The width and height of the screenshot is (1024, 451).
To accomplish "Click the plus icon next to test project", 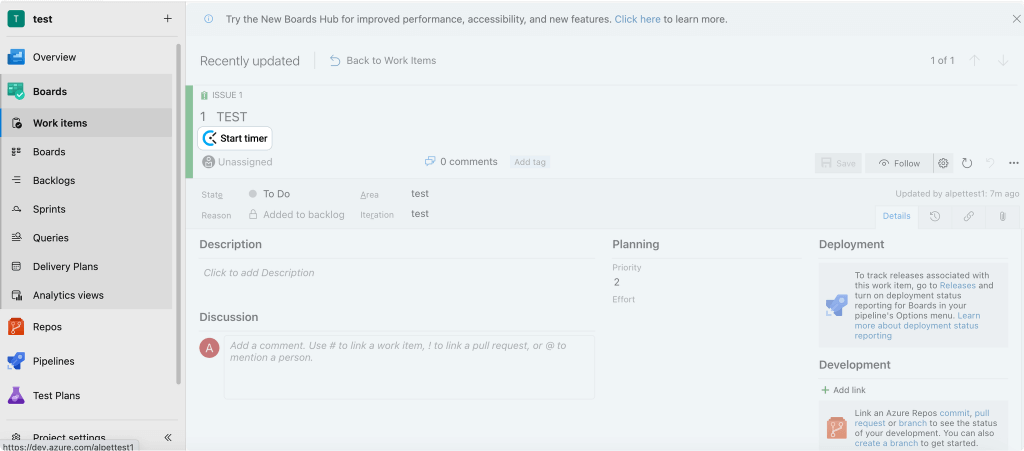I will (x=167, y=19).
